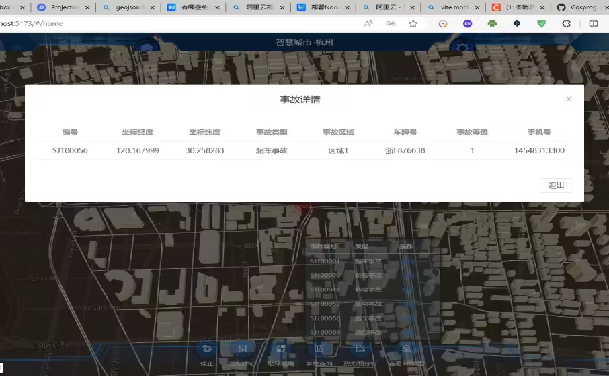
Task: Select the longitude value 120.167999
Action: [137, 150]
